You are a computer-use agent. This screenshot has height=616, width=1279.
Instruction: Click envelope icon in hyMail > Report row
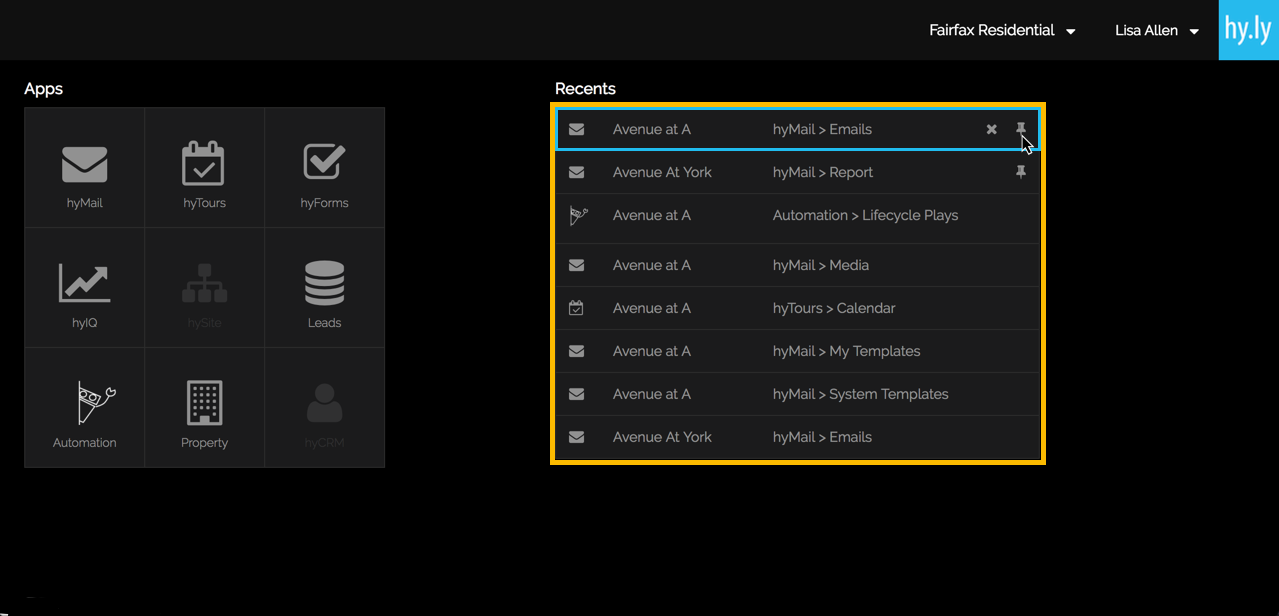[576, 172]
